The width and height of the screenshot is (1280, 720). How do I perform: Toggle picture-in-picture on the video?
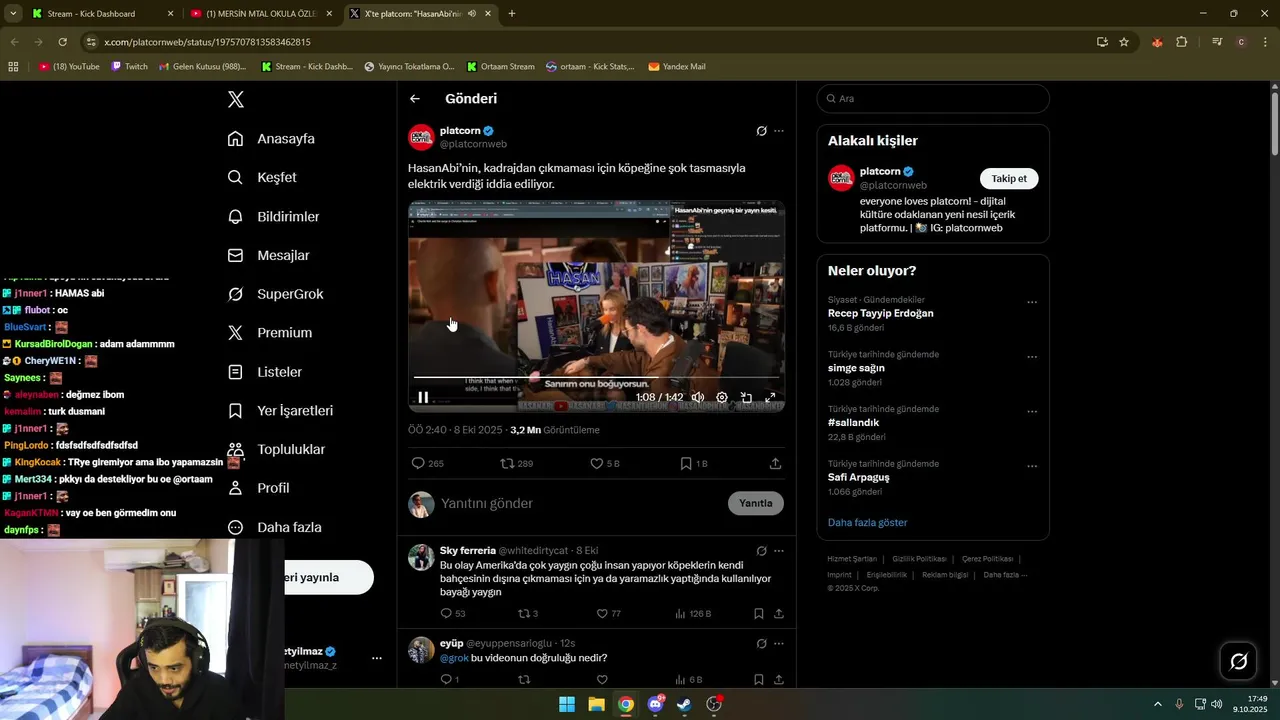click(746, 397)
